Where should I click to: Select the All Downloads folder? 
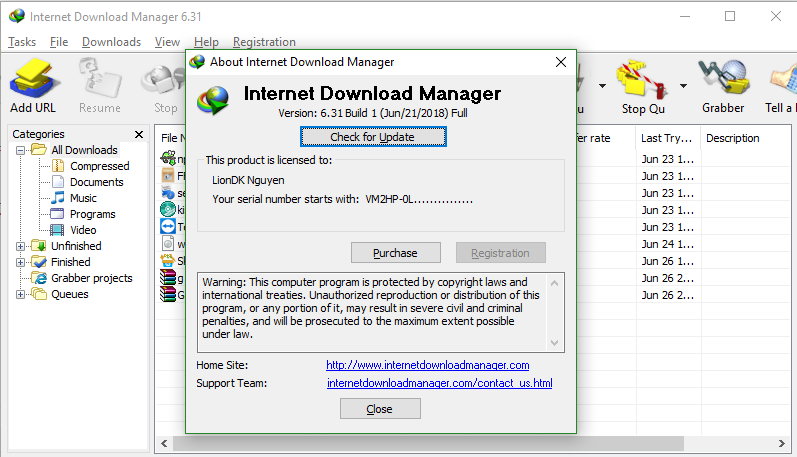click(x=84, y=150)
